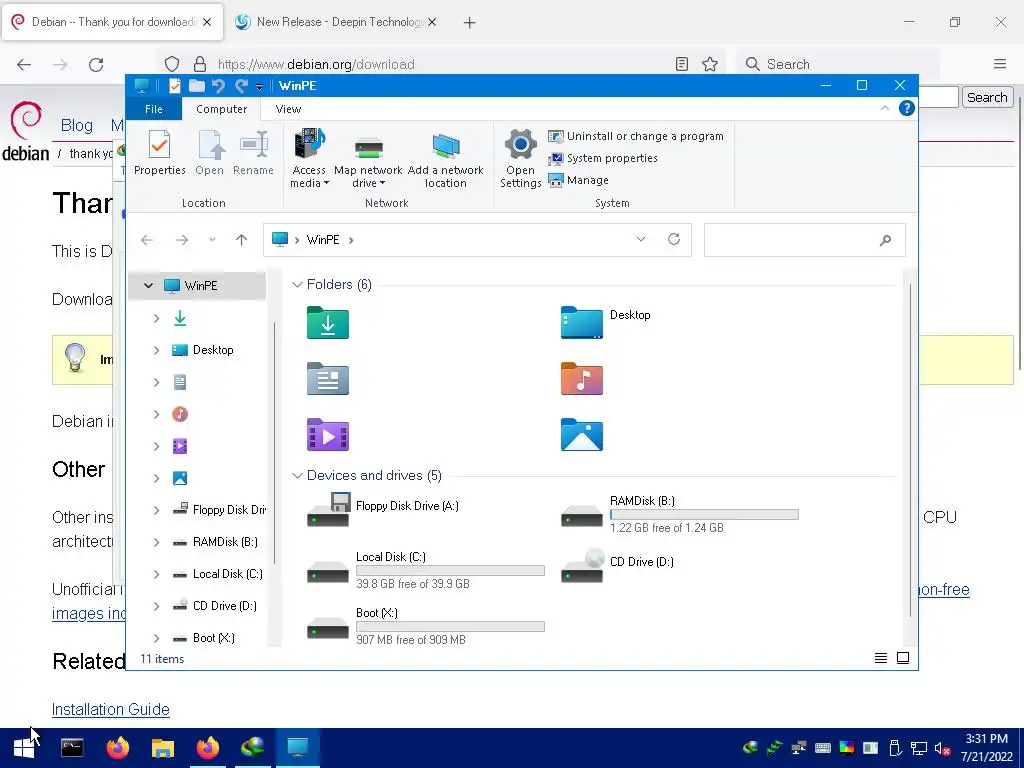Select the Documents folder icon
The image size is (1024, 768).
328,379
